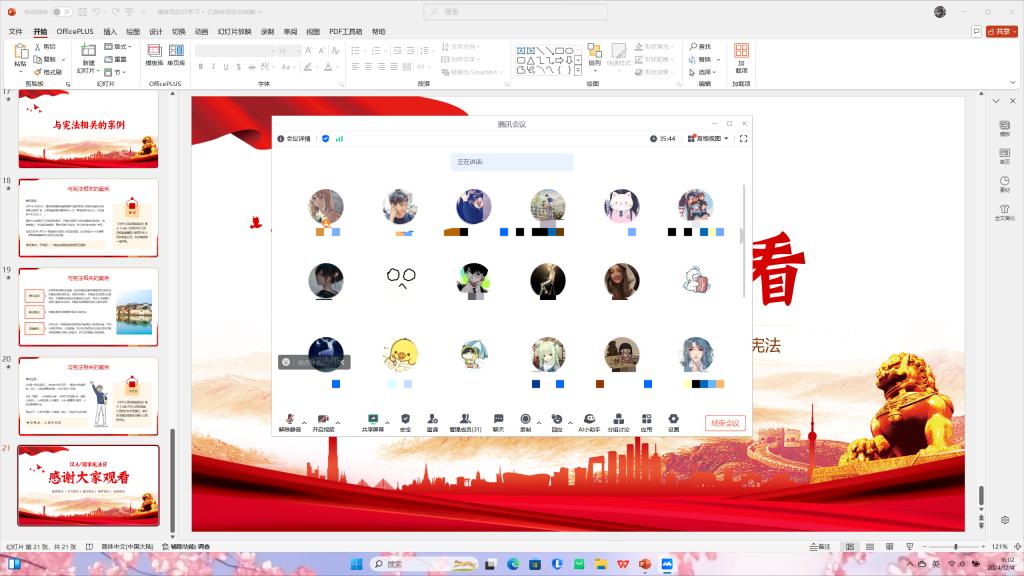Viewport: 1024px width, 576px height.
Task: Expand the video options arrow in meeting
Action: (338, 423)
